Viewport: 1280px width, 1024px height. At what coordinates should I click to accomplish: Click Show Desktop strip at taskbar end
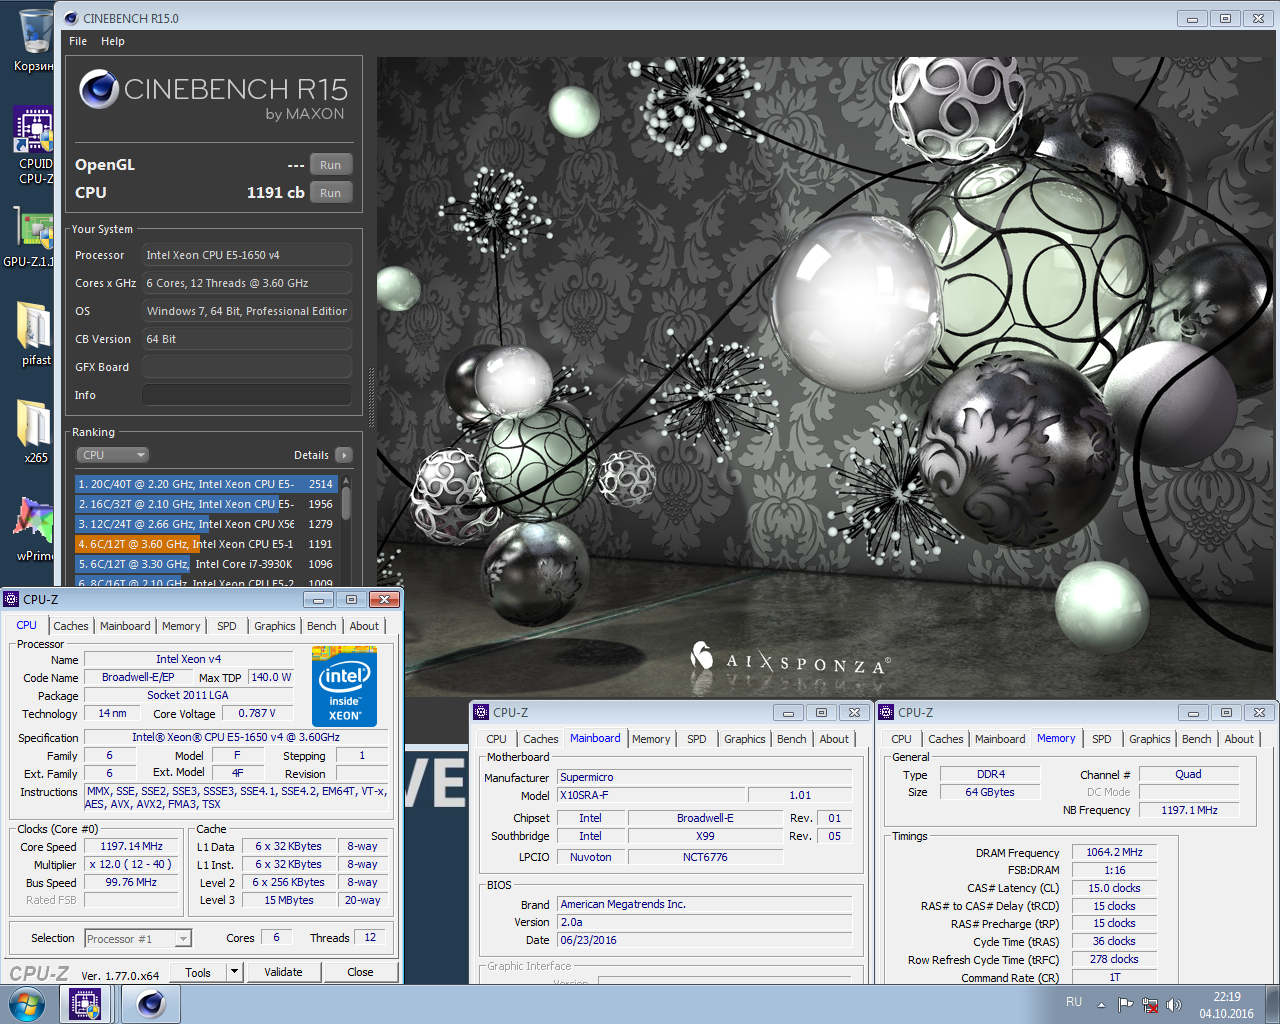tap(1273, 1004)
